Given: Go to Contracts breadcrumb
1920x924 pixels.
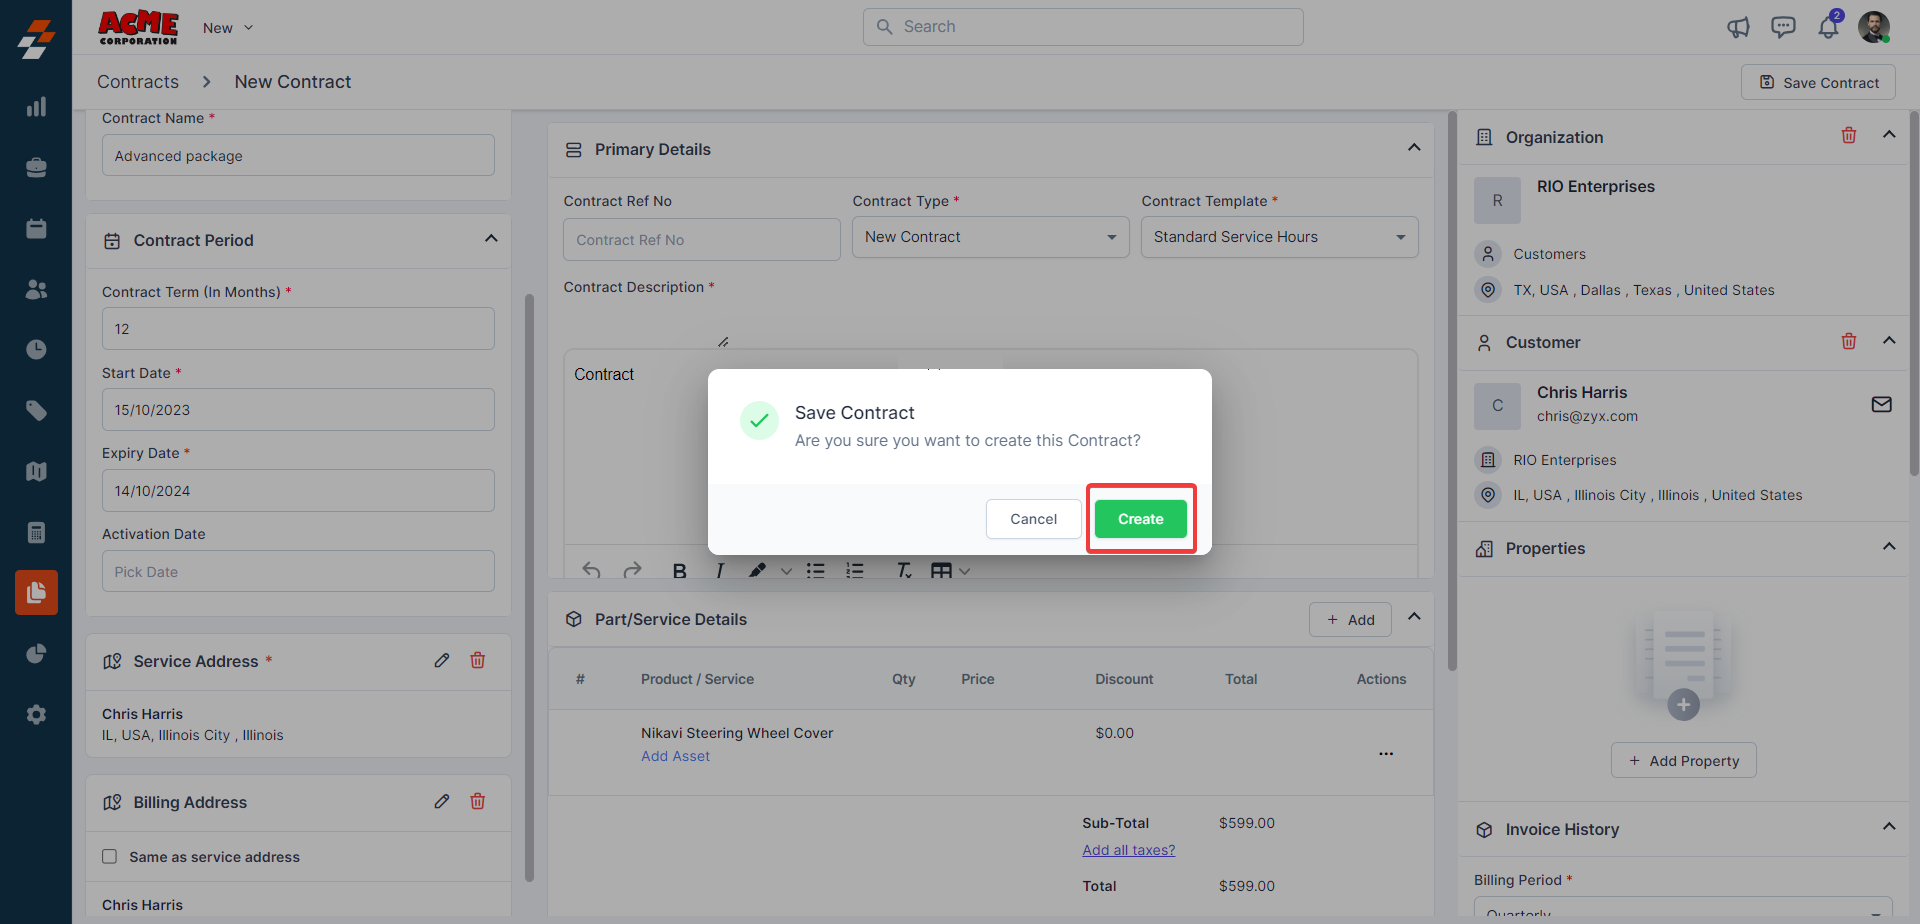Looking at the screenshot, I should (138, 82).
